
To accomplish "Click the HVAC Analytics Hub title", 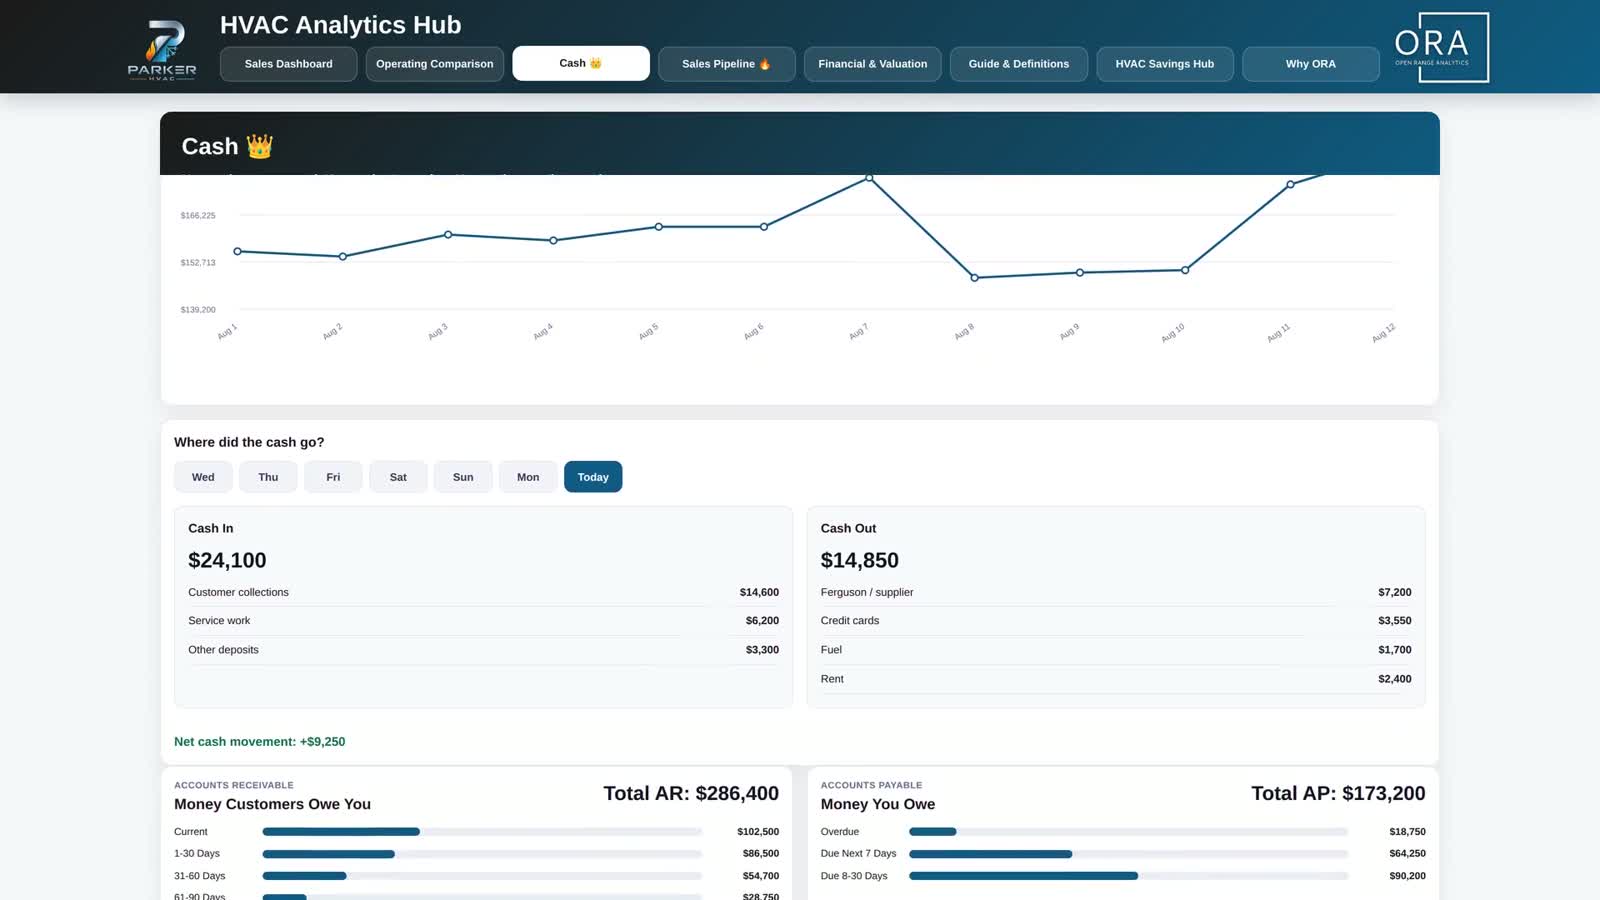I will (x=341, y=25).
